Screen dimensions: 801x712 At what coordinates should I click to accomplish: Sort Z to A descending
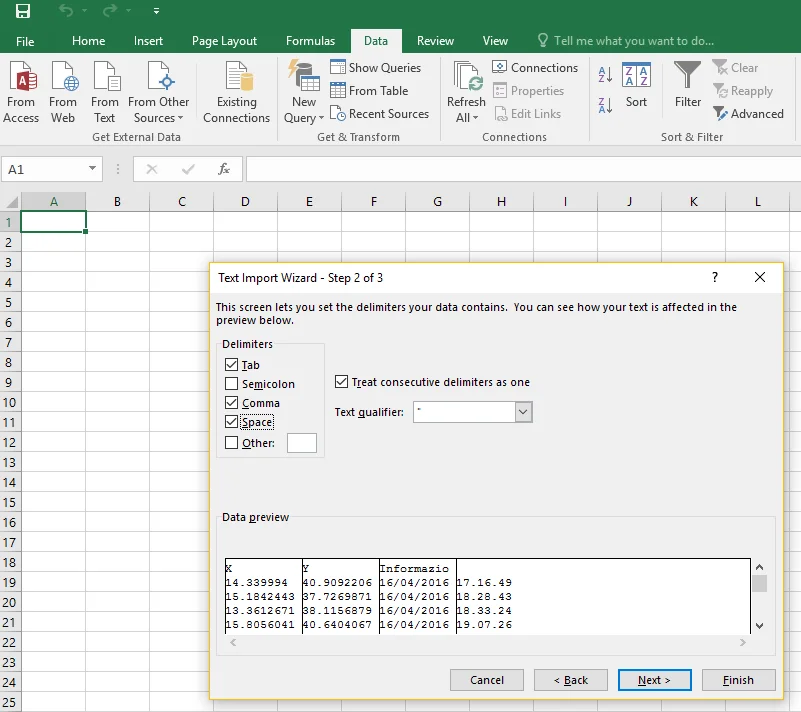pyautogui.click(x=605, y=105)
